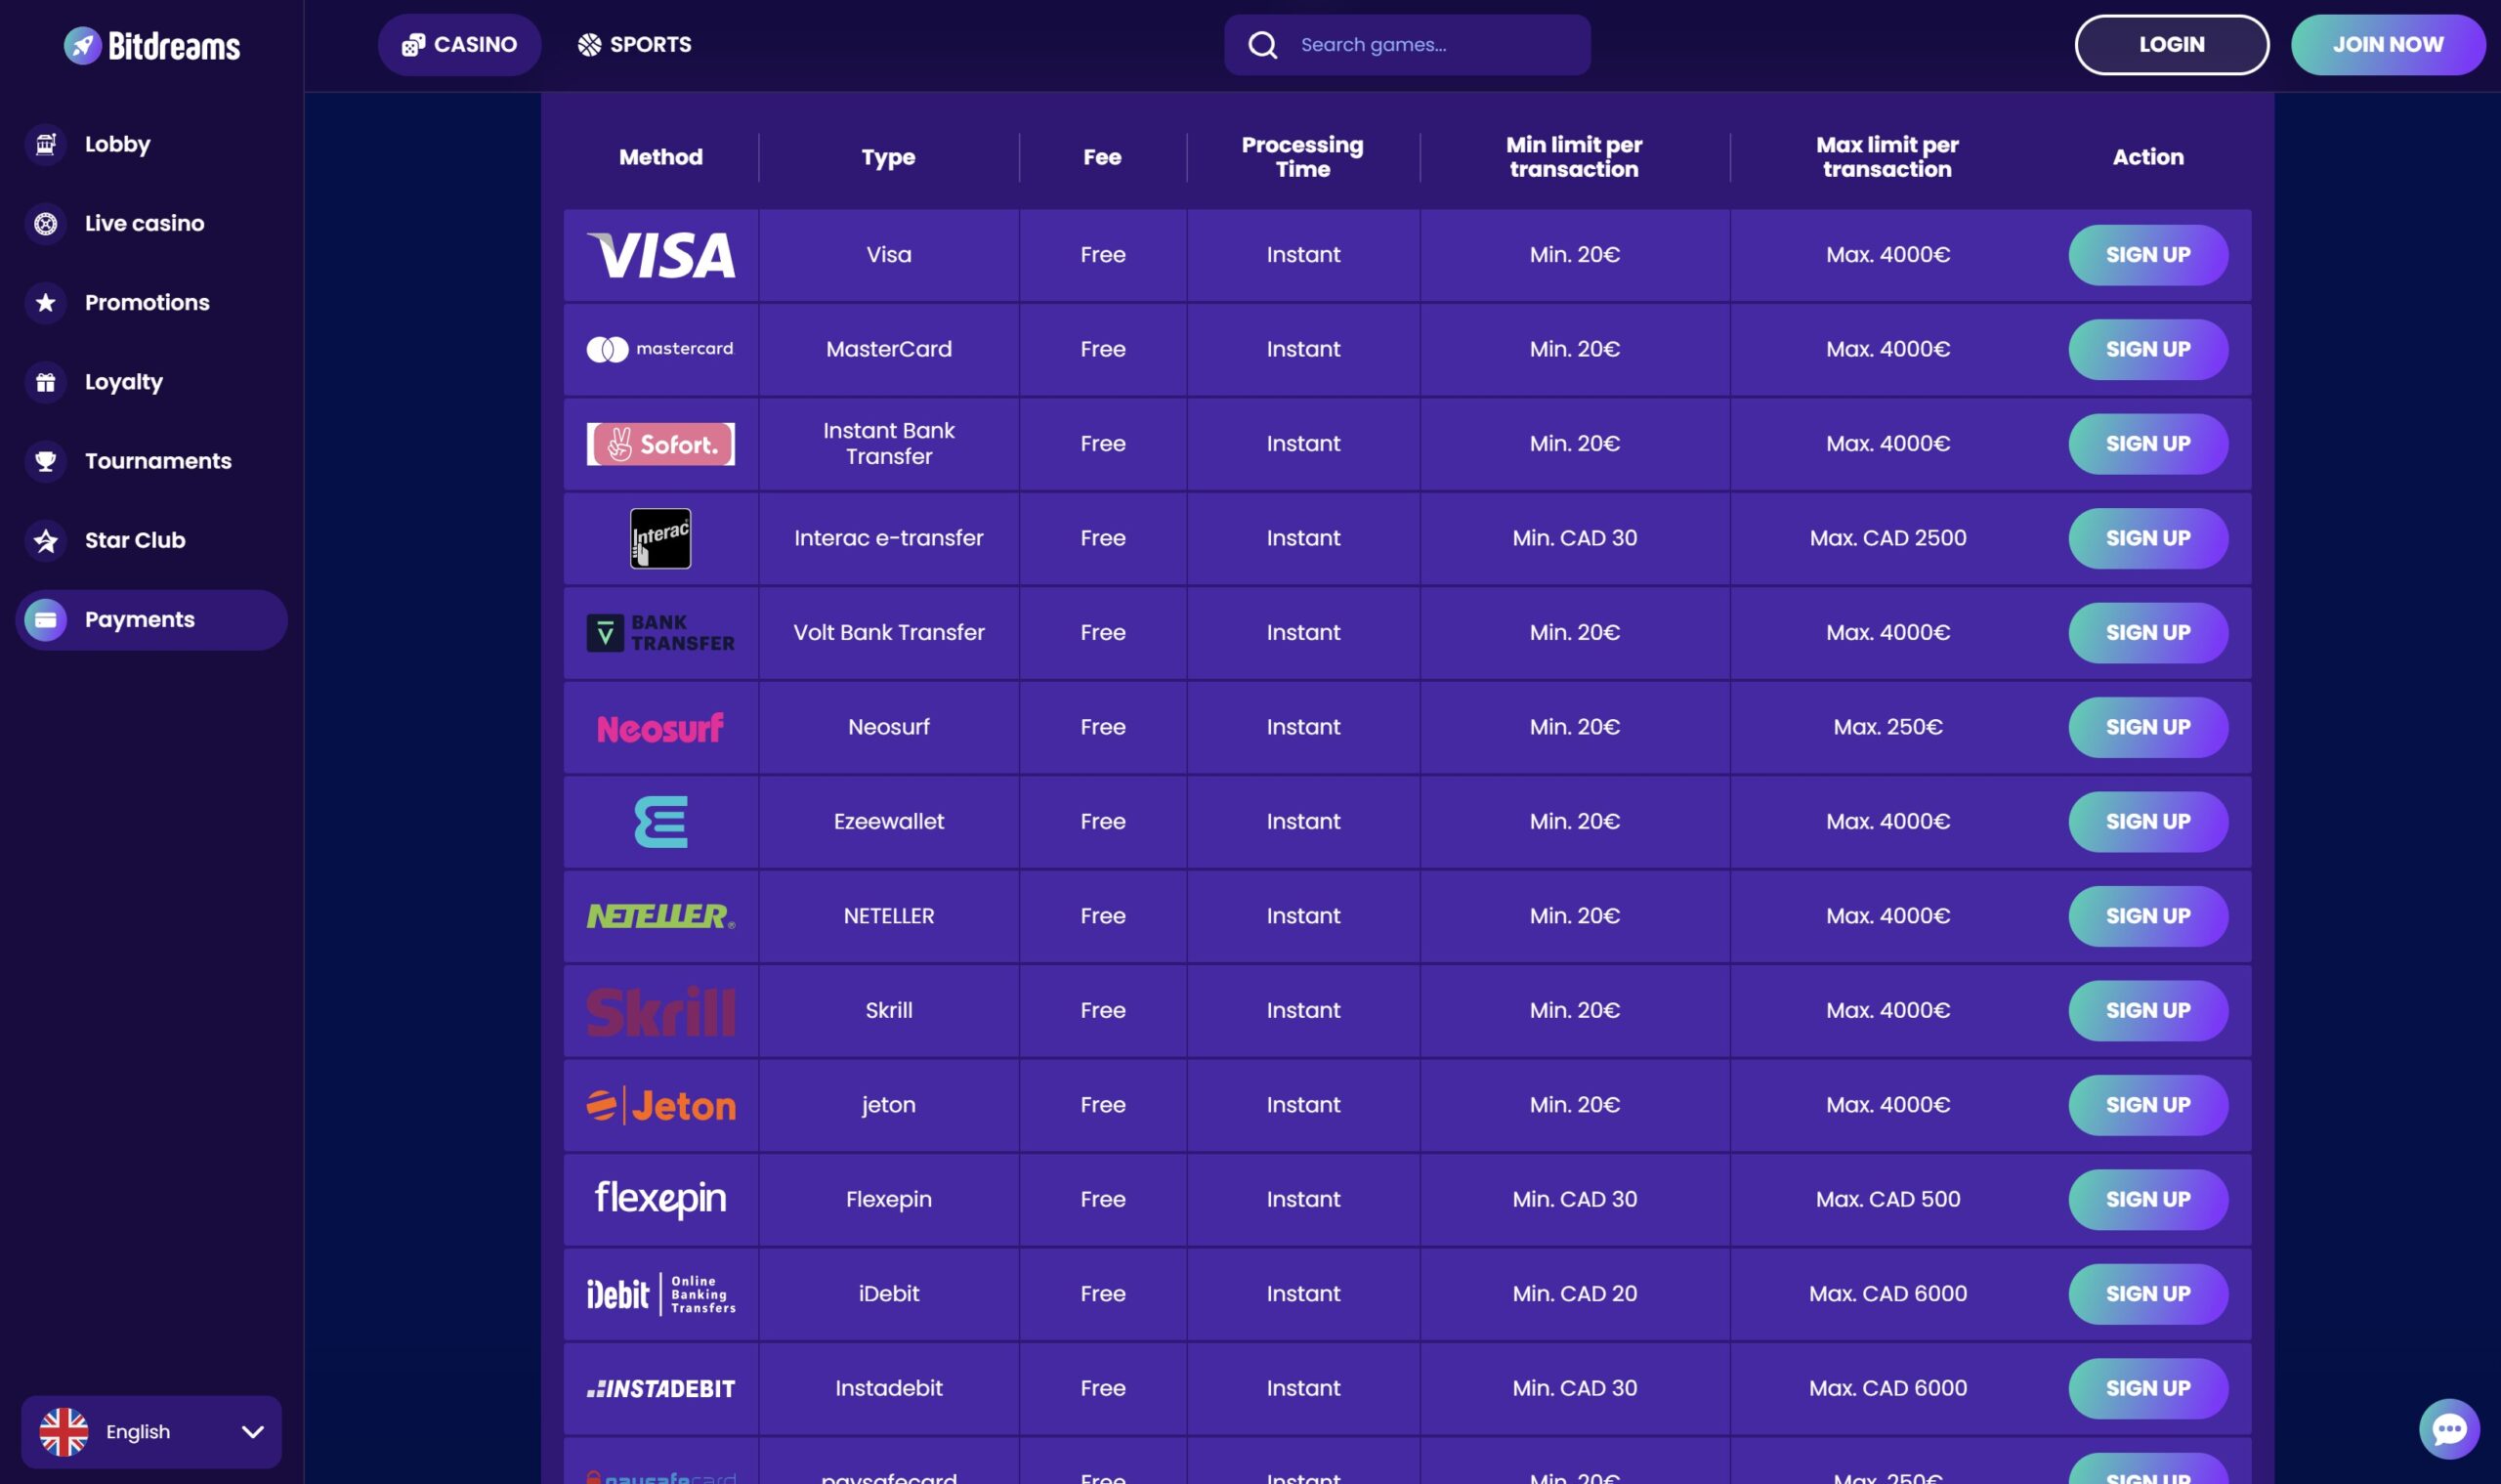Switch to the Casino tab
The image size is (2501, 1484).
point(459,45)
